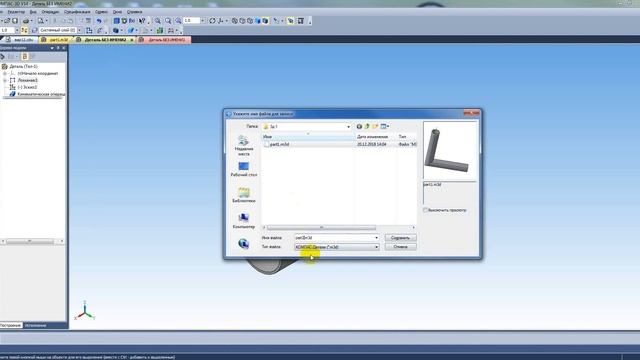Viewport: 640px width, 360px height.
Task: Click the green table icon on second toolbar
Action: click(160, 30)
